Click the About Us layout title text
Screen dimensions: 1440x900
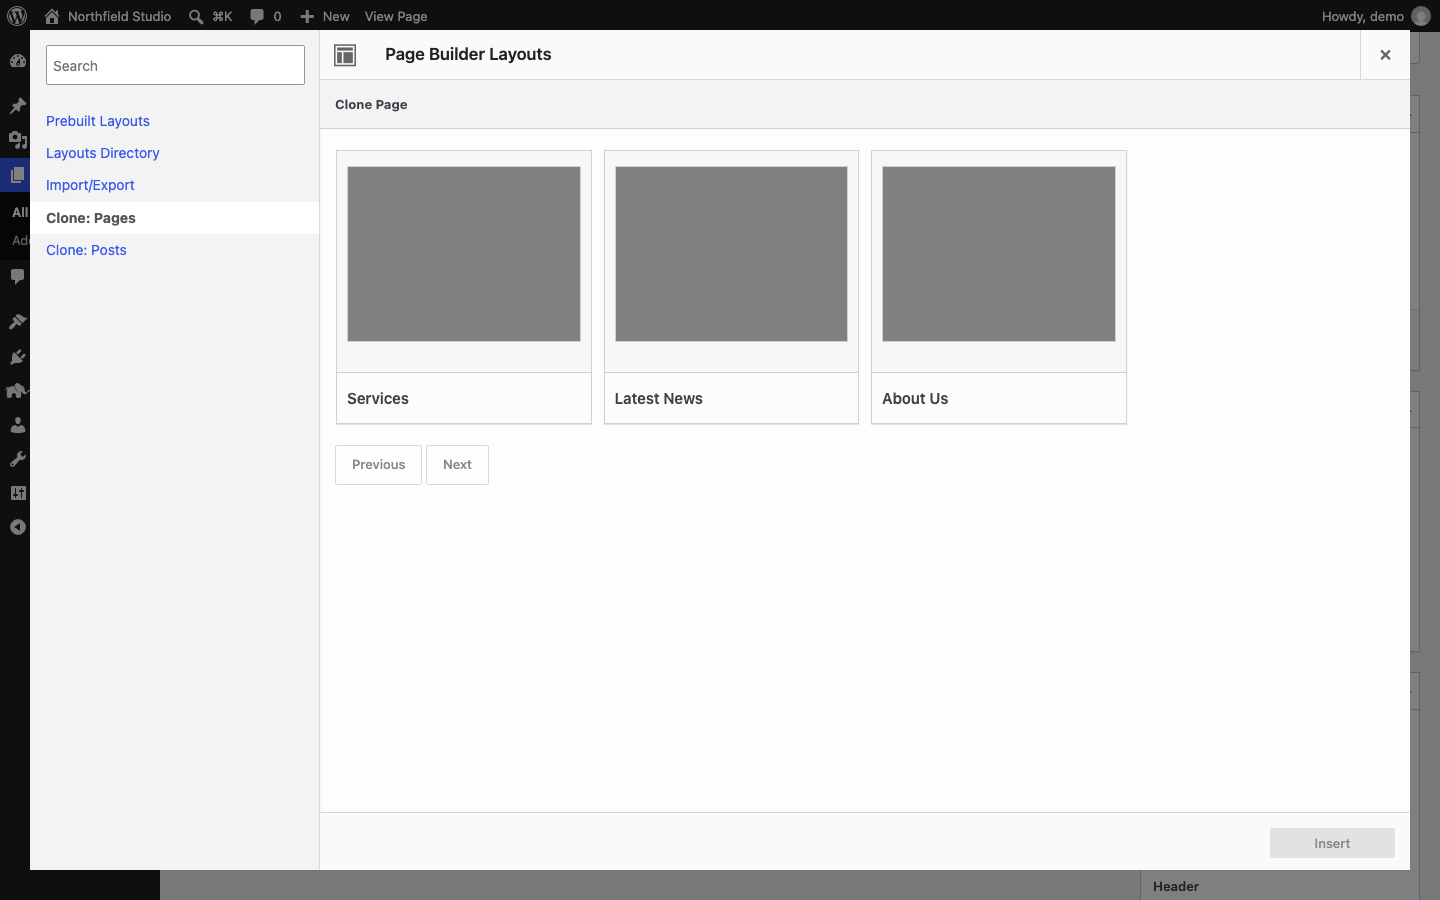(915, 398)
